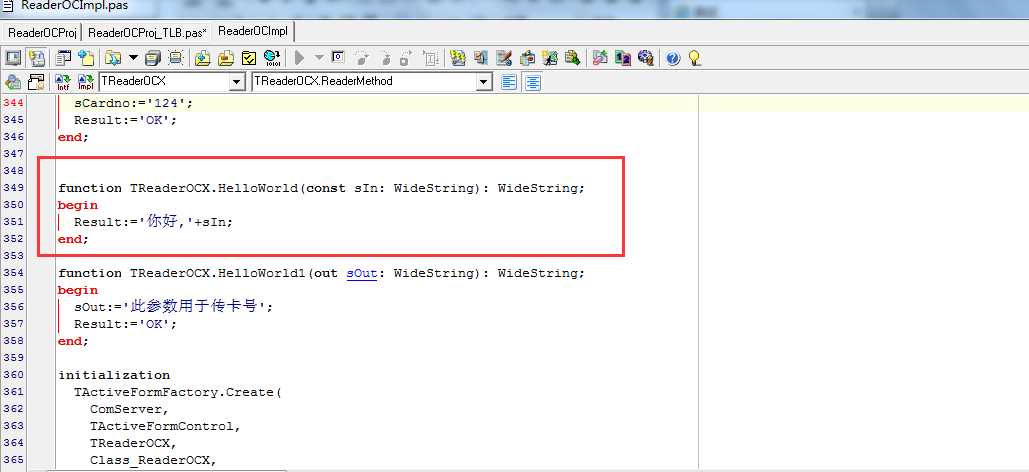
Task: Click the Add File to Project icon
Action: click(x=203, y=58)
